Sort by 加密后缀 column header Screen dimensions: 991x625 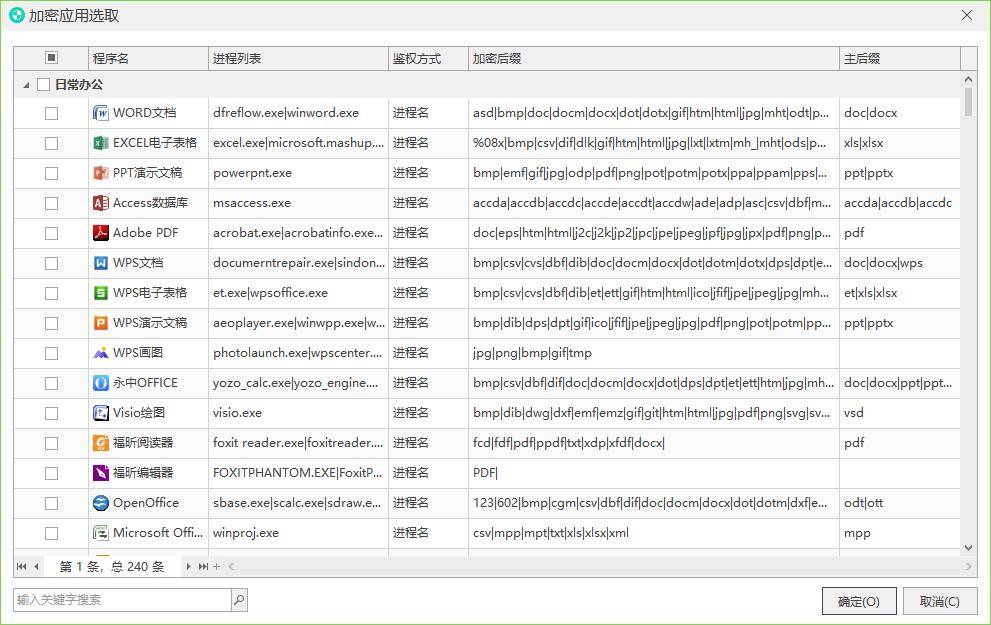[654, 58]
